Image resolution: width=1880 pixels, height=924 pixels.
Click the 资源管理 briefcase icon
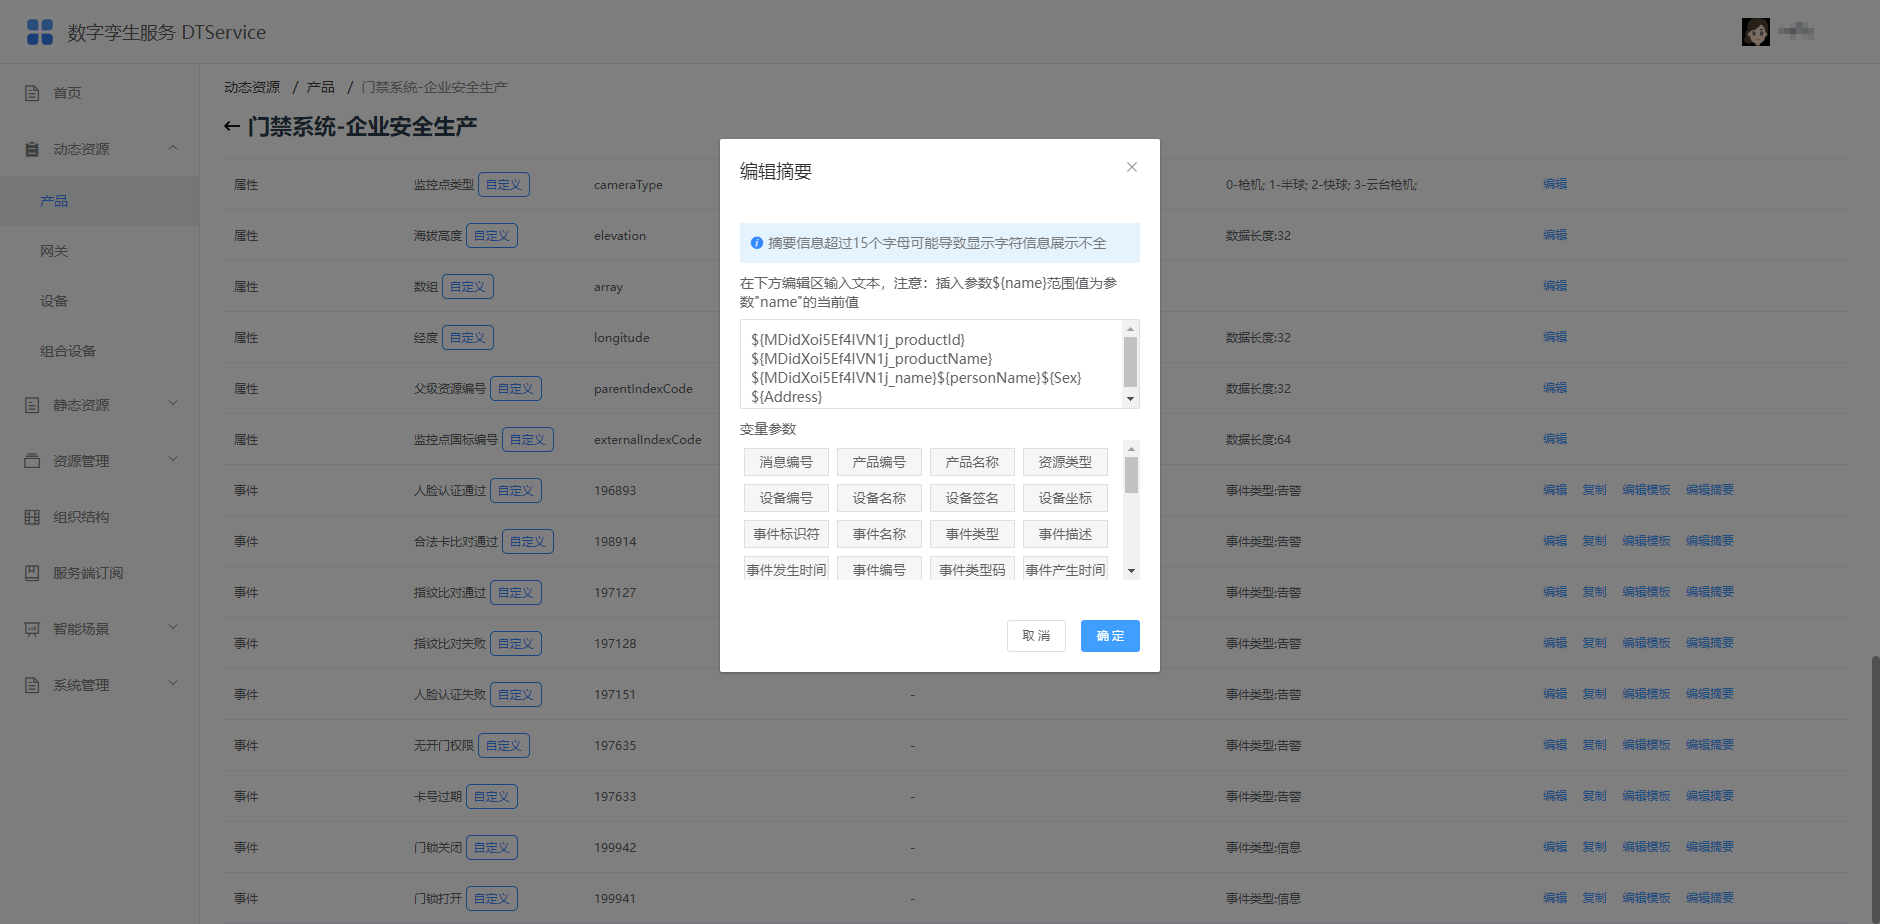tap(32, 461)
